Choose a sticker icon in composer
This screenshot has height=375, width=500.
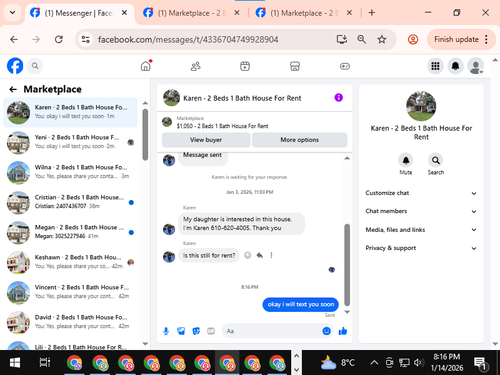pyautogui.click(x=196, y=331)
